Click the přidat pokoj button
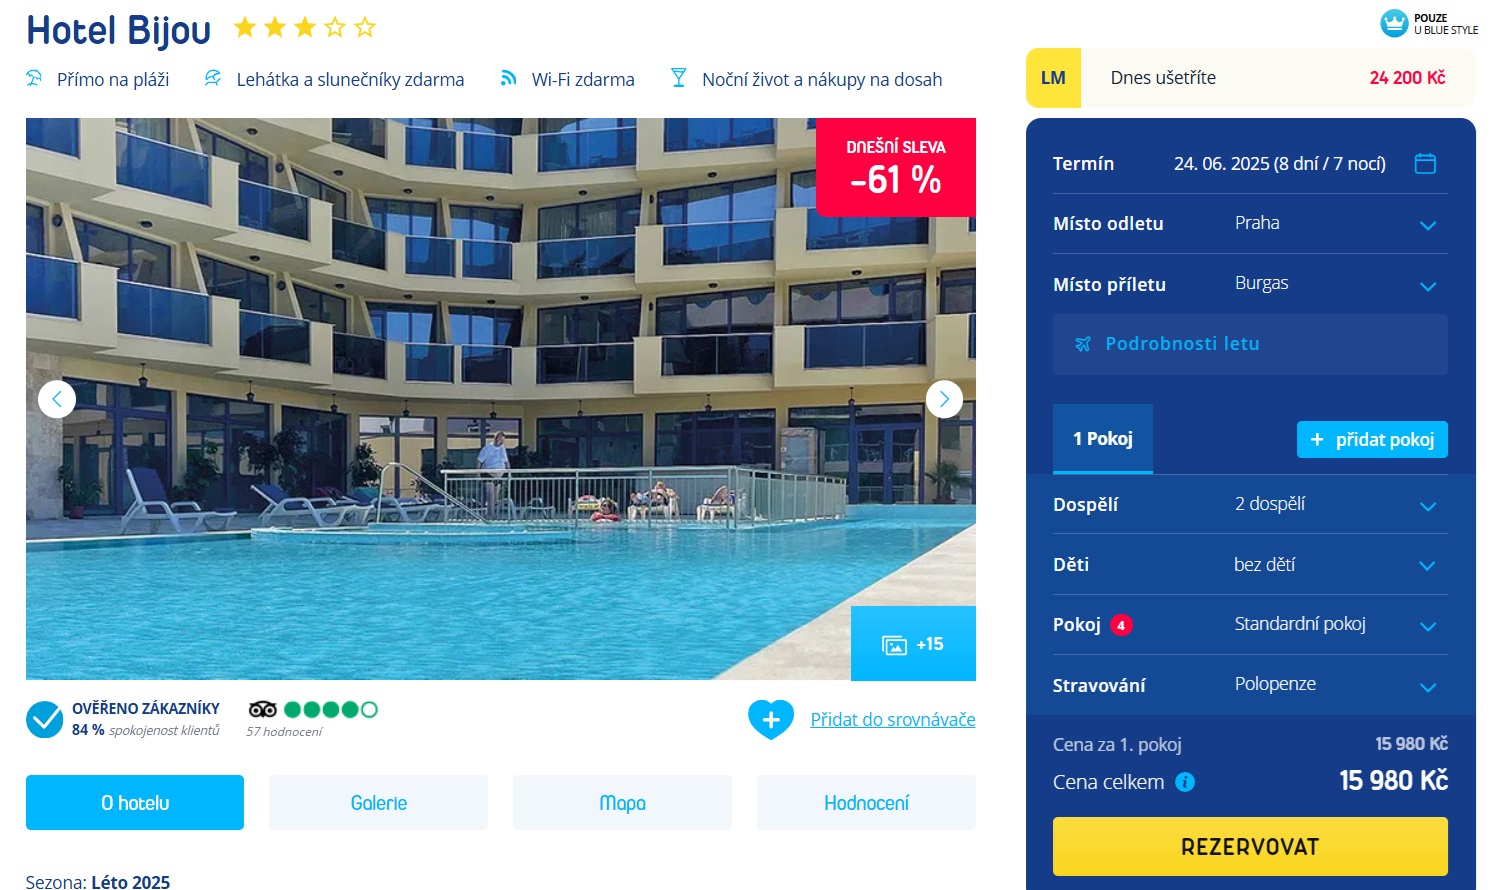 (1372, 440)
